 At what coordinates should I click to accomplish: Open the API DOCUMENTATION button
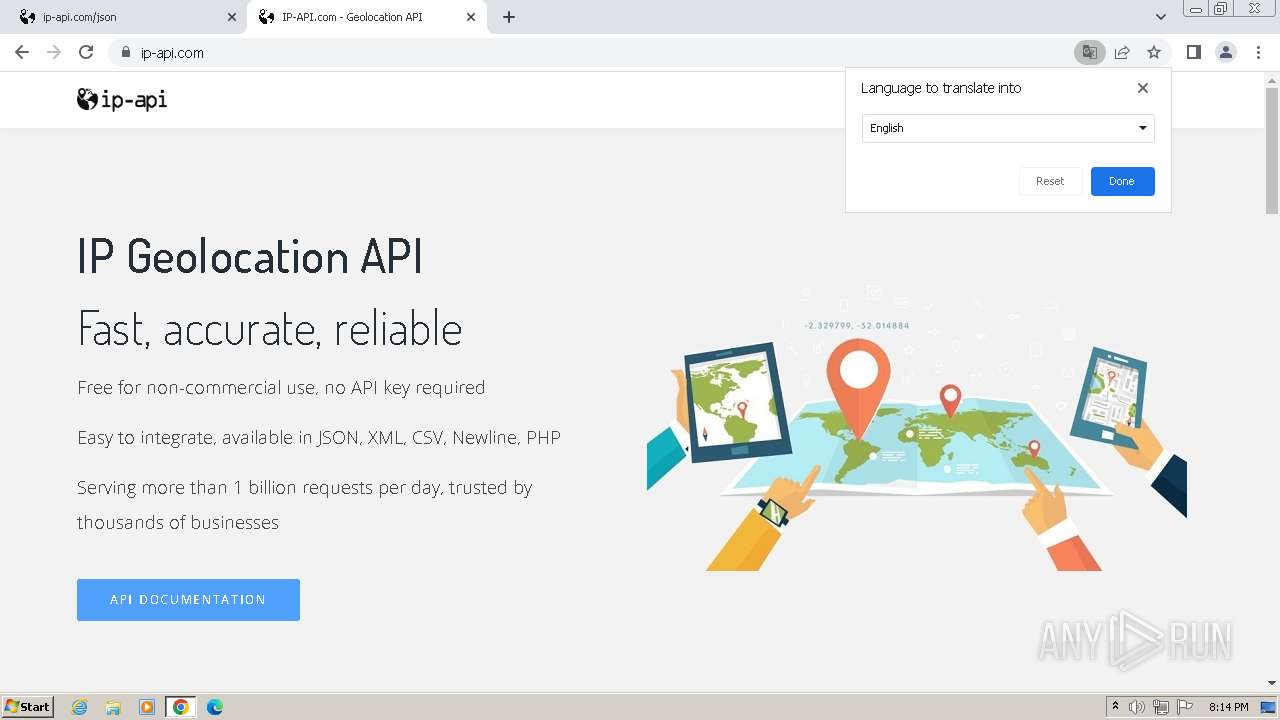click(x=188, y=600)
